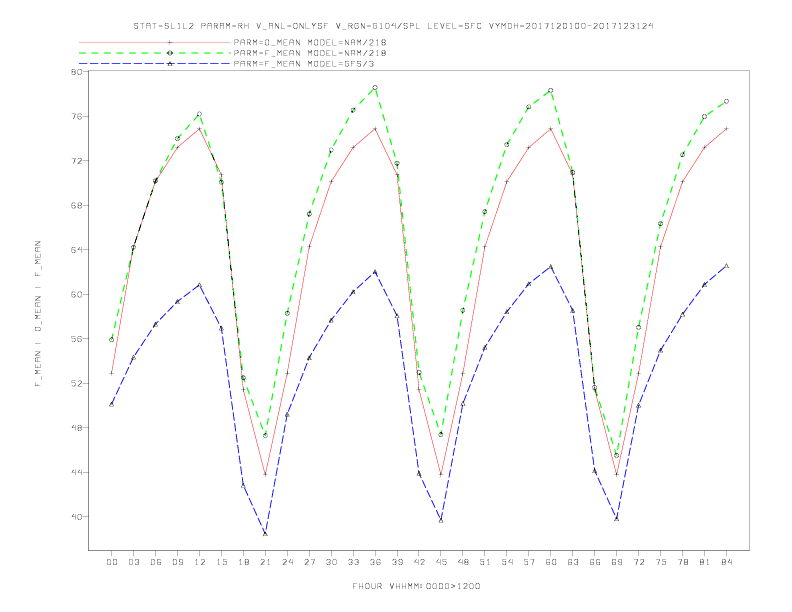792x612 pixels.
Task: Click x-axis tick label 81
Action: pos(705,562)
